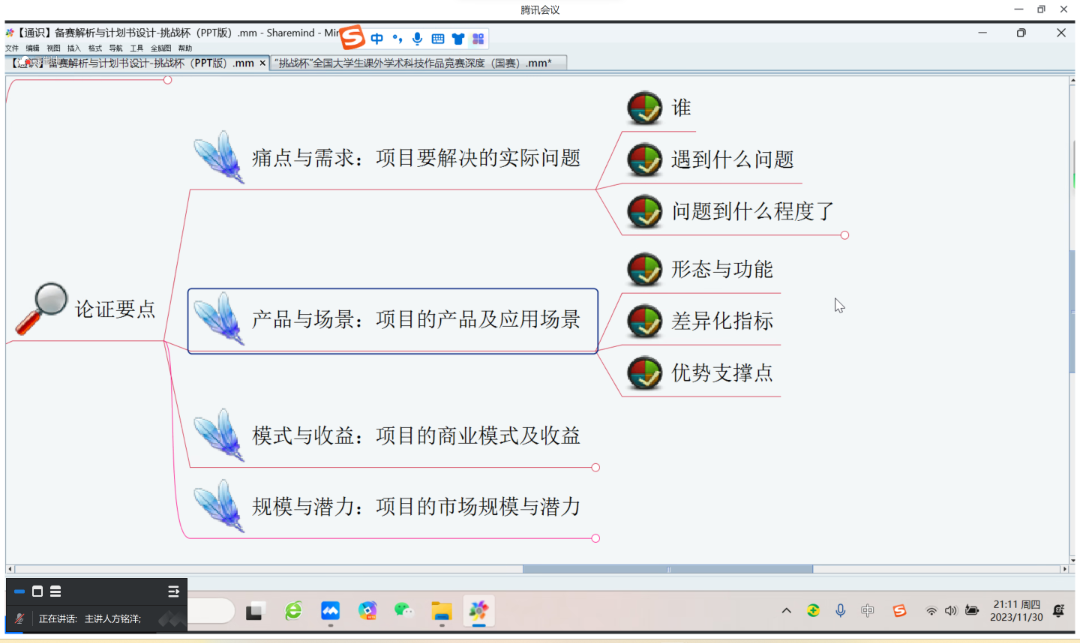
Task: Click checkmark icon next to 差异化指标
Action: [x=645, y=321]
